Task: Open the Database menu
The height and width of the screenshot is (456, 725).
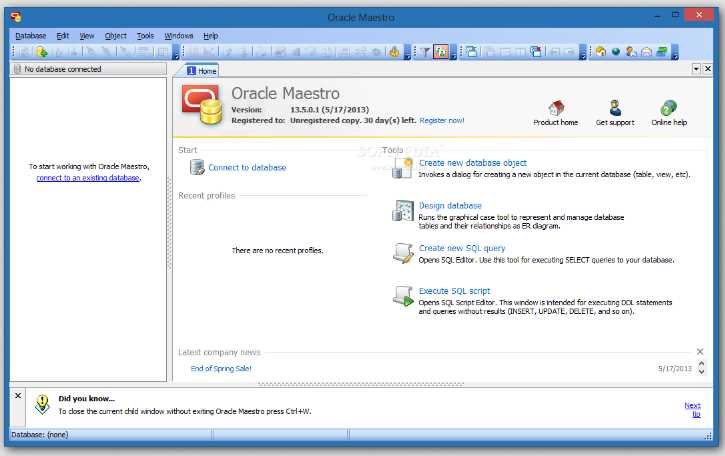Action: pos(31,36)
